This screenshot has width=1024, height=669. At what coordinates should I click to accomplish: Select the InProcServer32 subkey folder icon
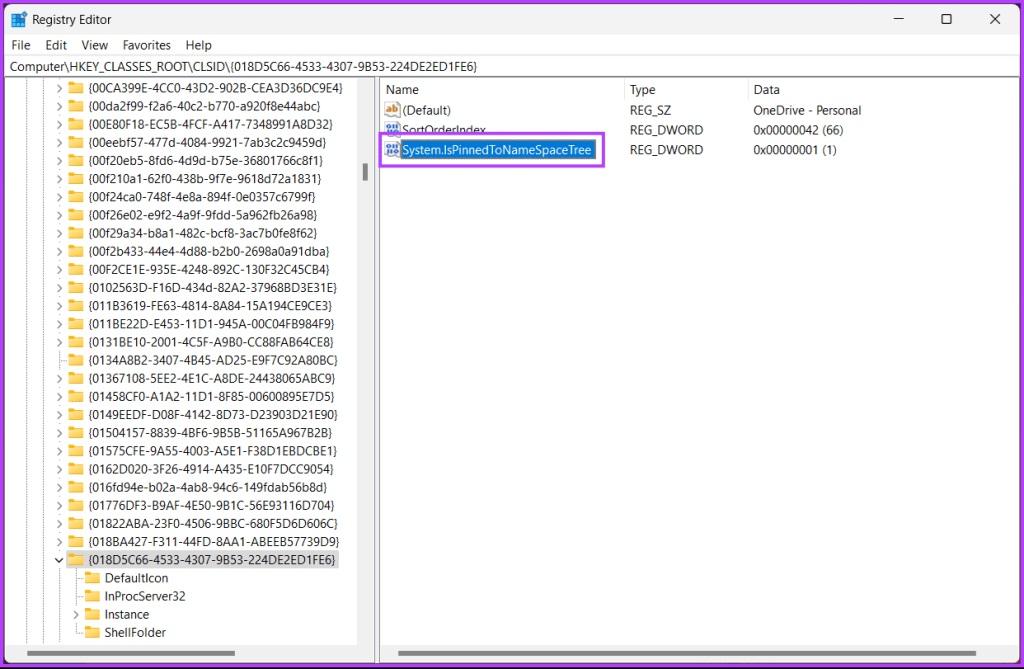[x=93, y=596]
